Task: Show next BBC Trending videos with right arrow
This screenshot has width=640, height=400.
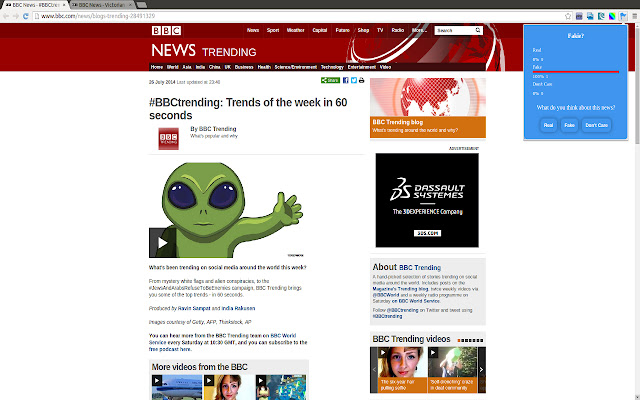Action: [482, 370]
